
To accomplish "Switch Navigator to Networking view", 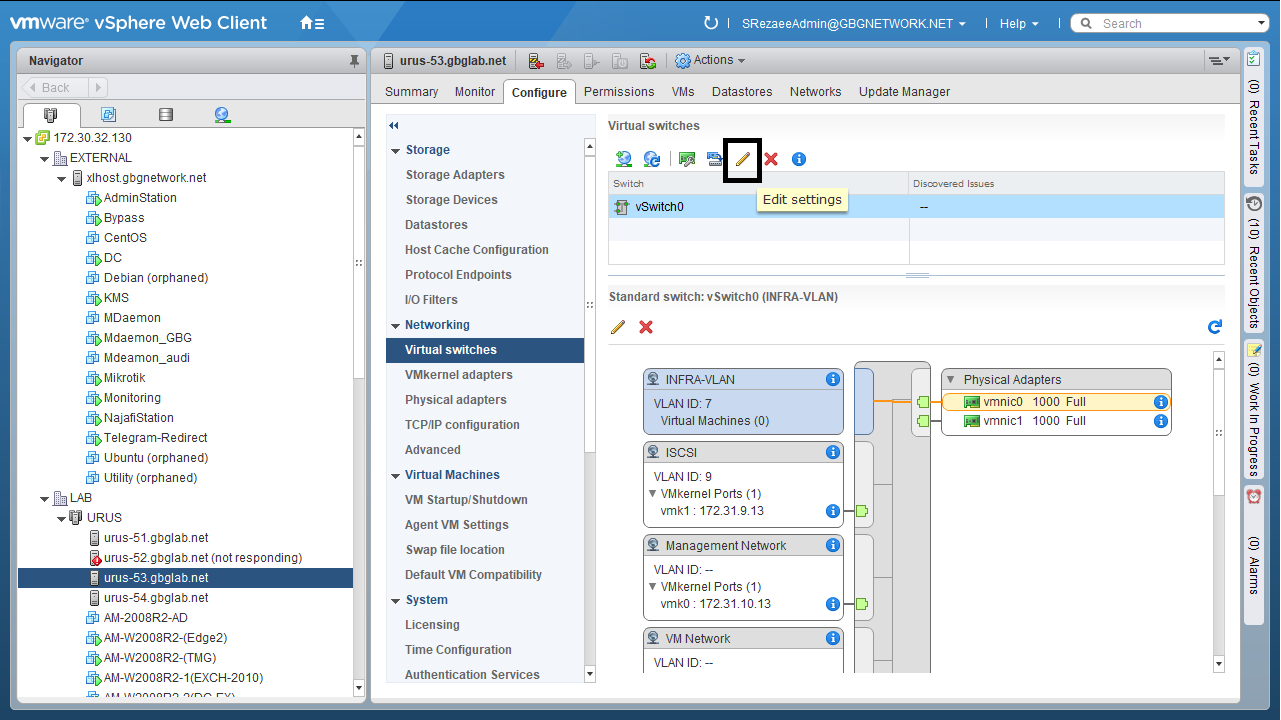I will tap(222, 115).
